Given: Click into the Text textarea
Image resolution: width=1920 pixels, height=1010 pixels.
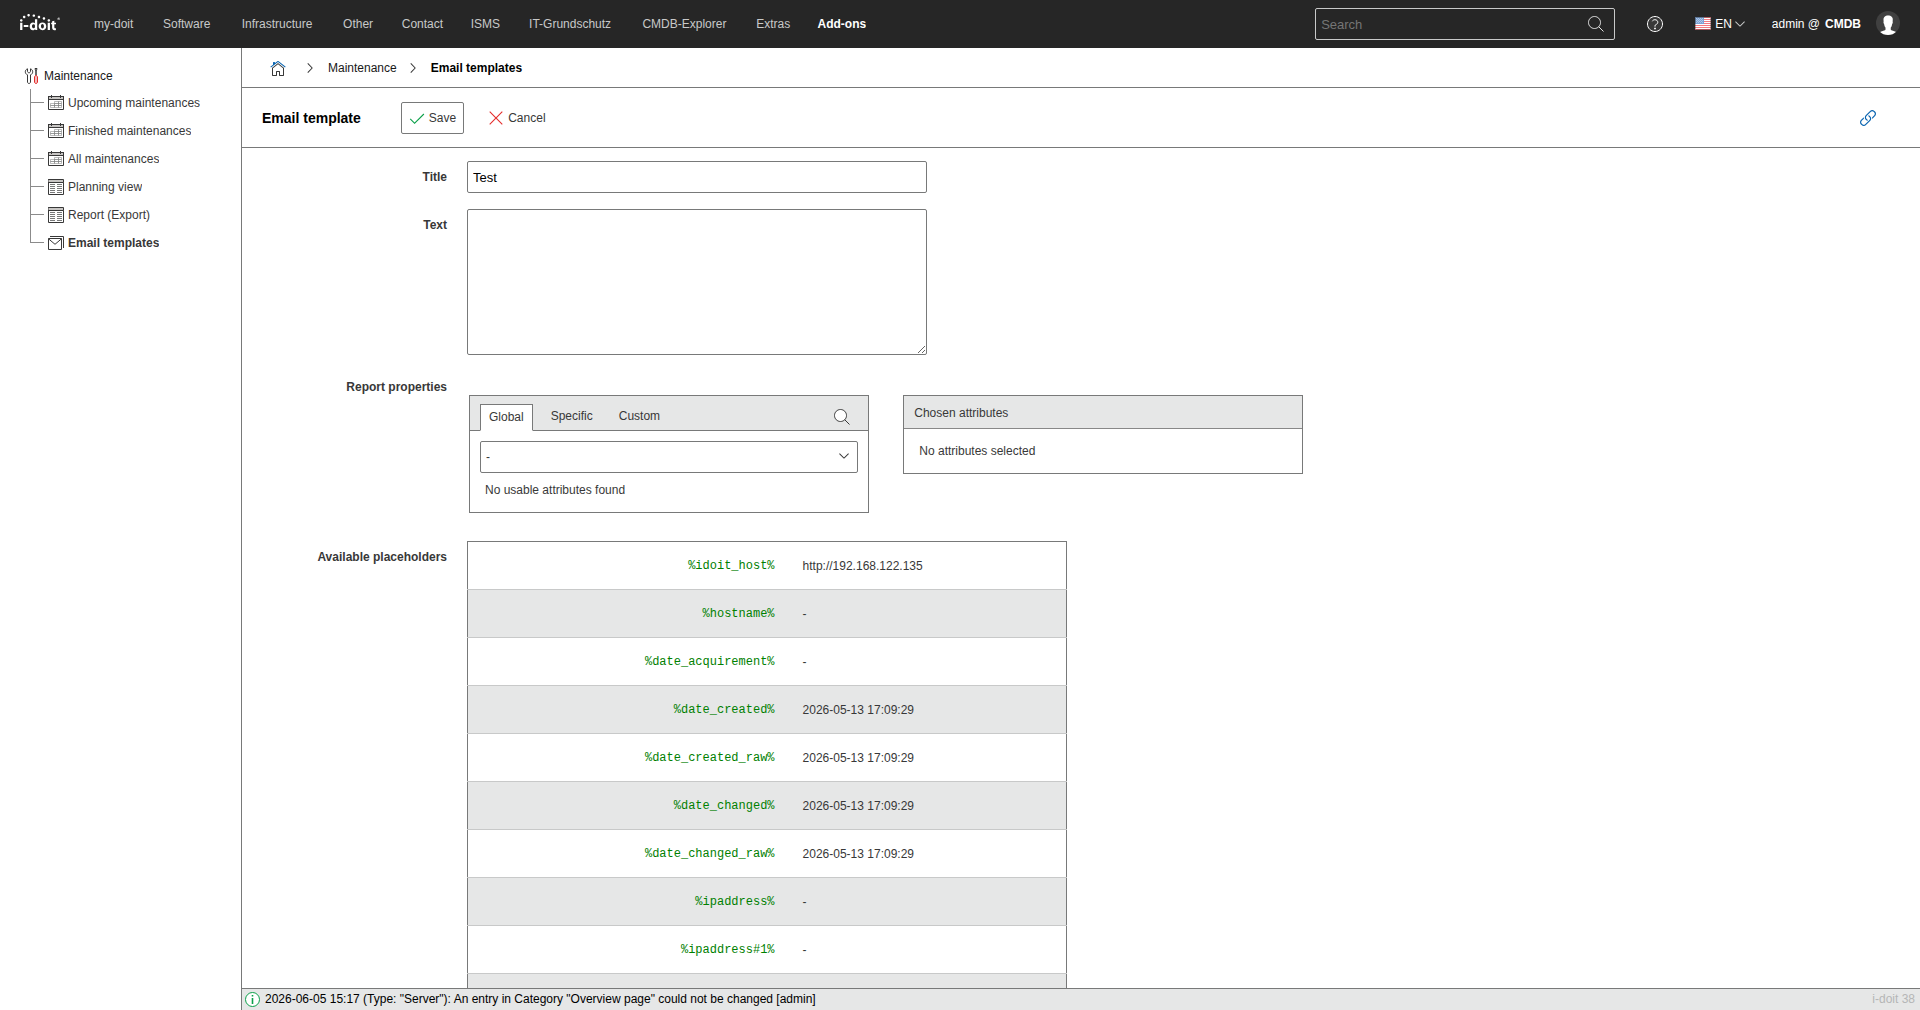Looking at the screenshot, I should (x=697, y=282).
